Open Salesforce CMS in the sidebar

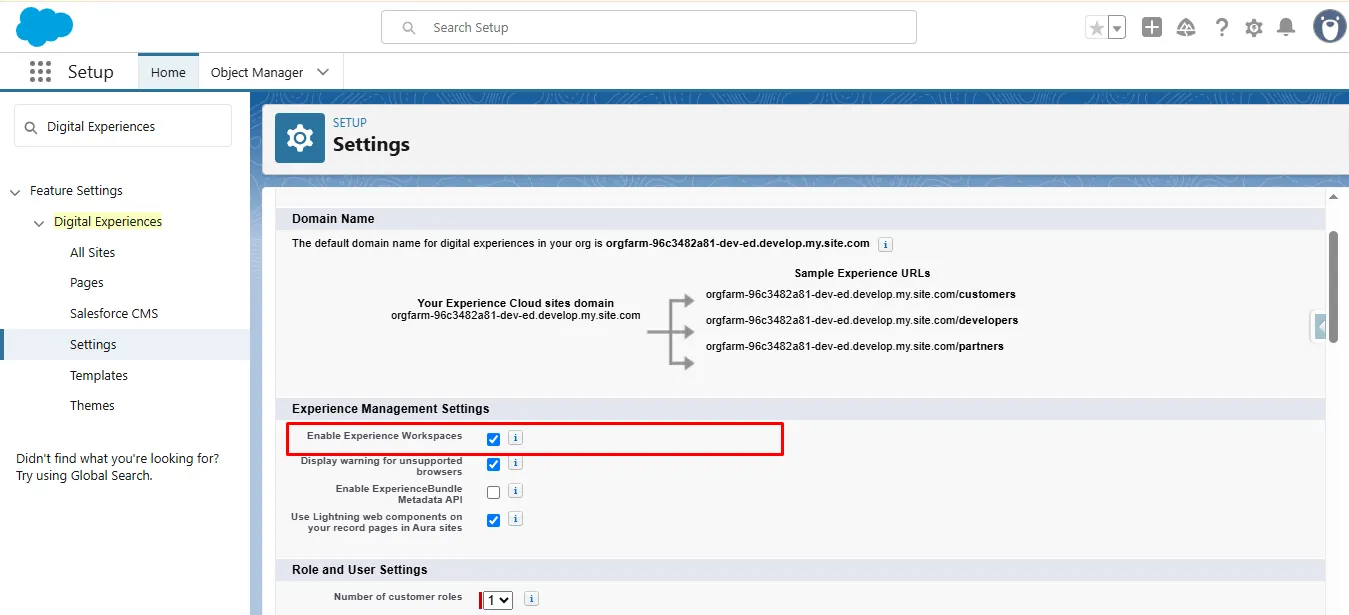pos(114,314)
